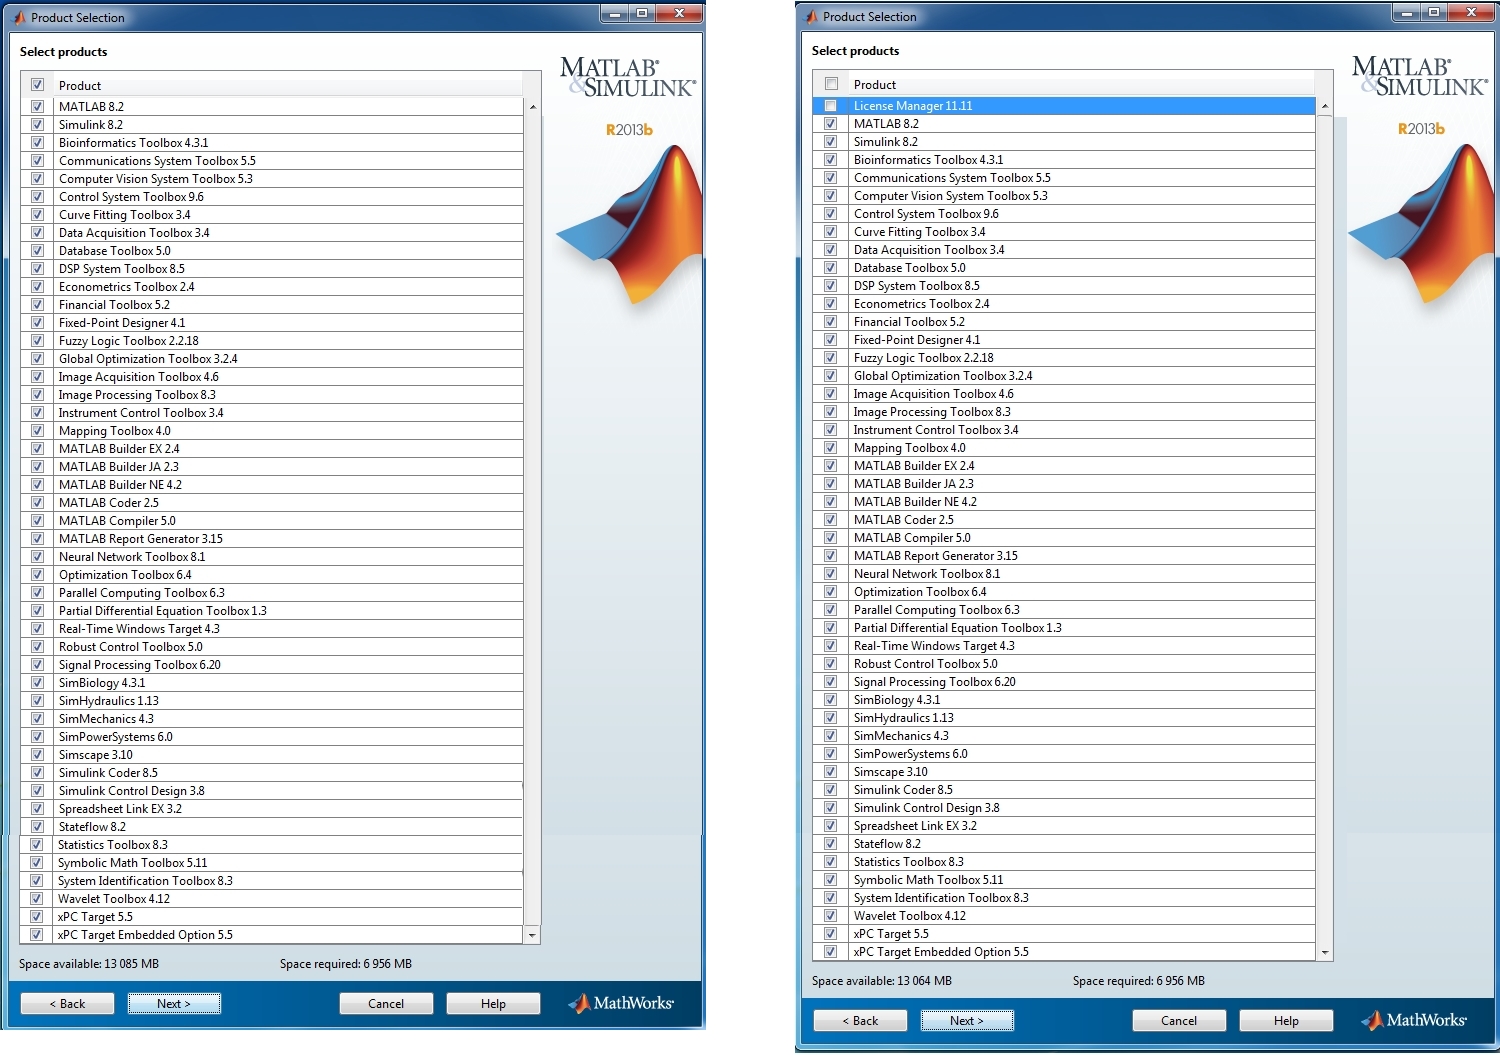Toggle the Product select-all checkbox in left window
The width and height of the screenshot is (1500, 1055).
coord(37,85)
